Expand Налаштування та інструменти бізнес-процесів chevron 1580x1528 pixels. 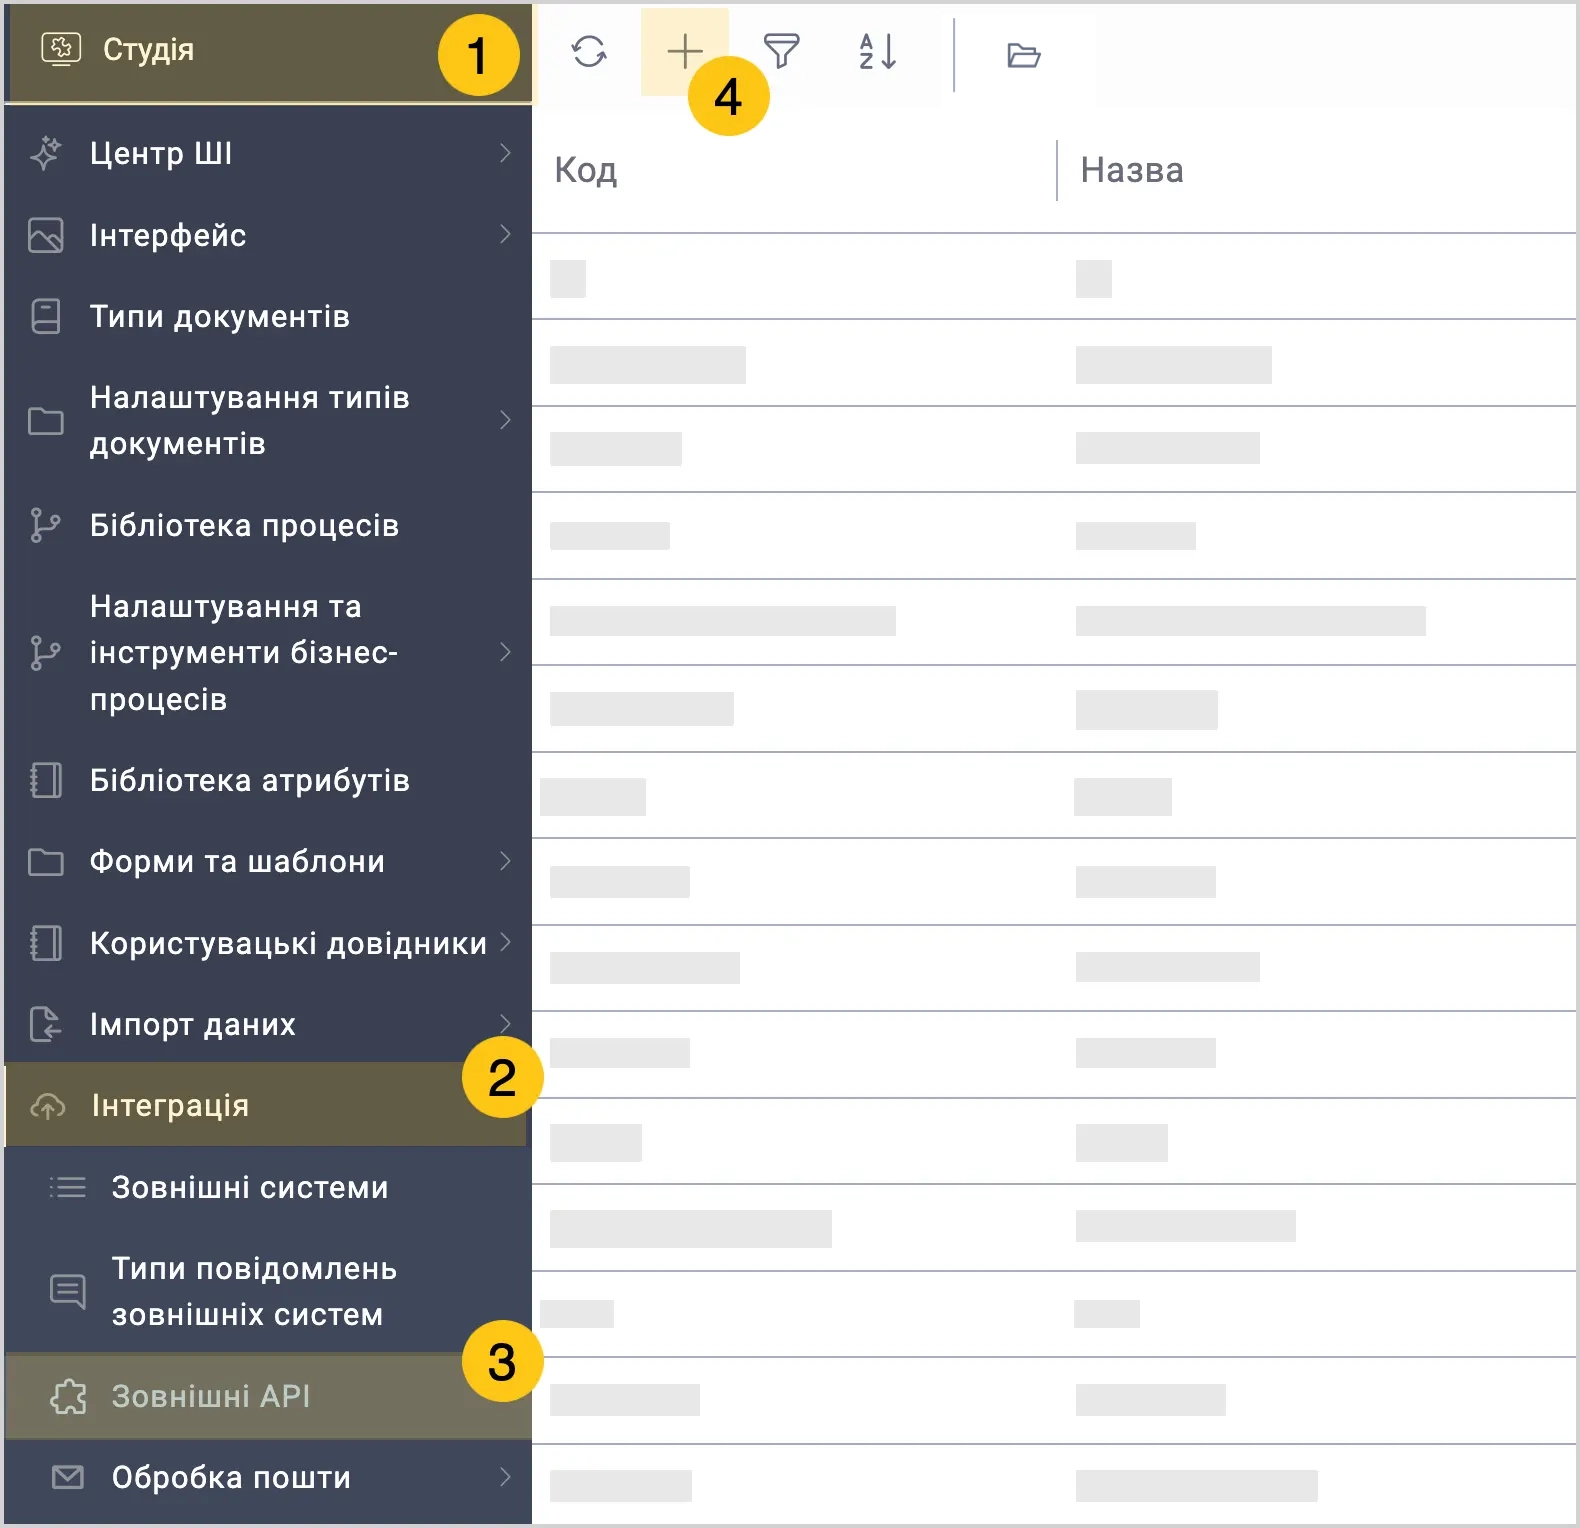505,652
